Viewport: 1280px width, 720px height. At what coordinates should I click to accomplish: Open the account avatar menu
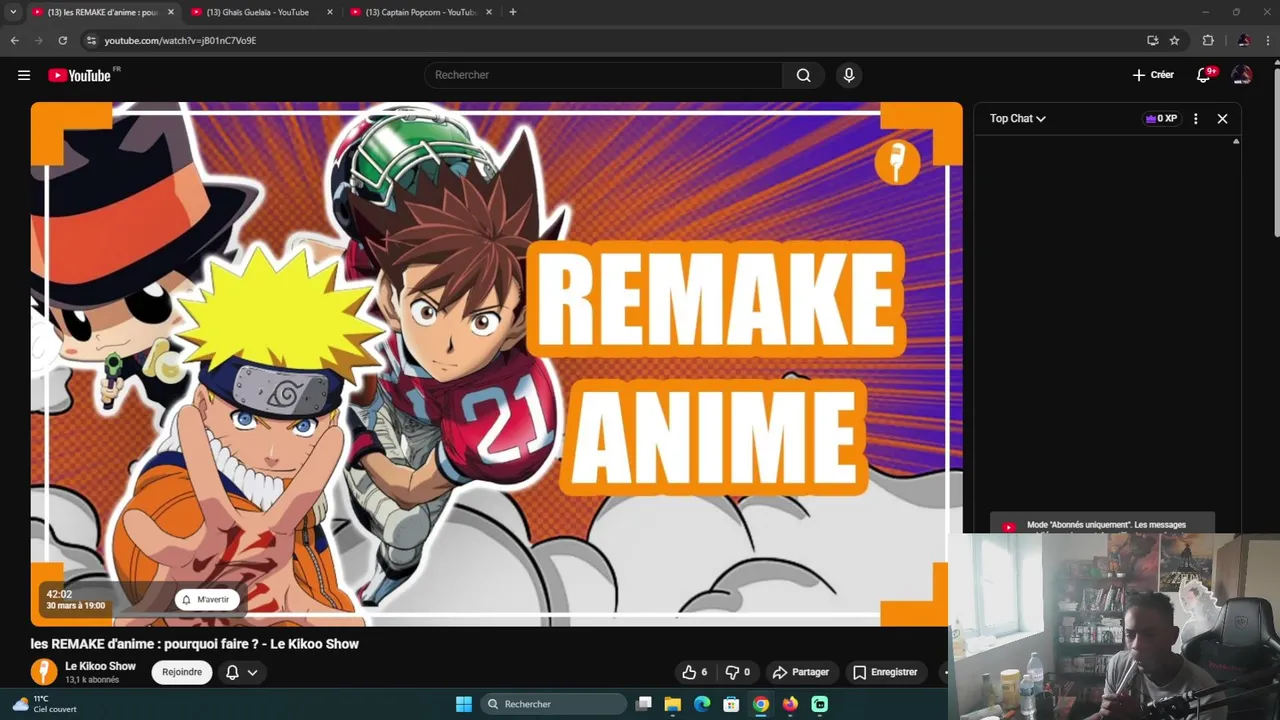pyautogui.click(x=1242, y=75)
